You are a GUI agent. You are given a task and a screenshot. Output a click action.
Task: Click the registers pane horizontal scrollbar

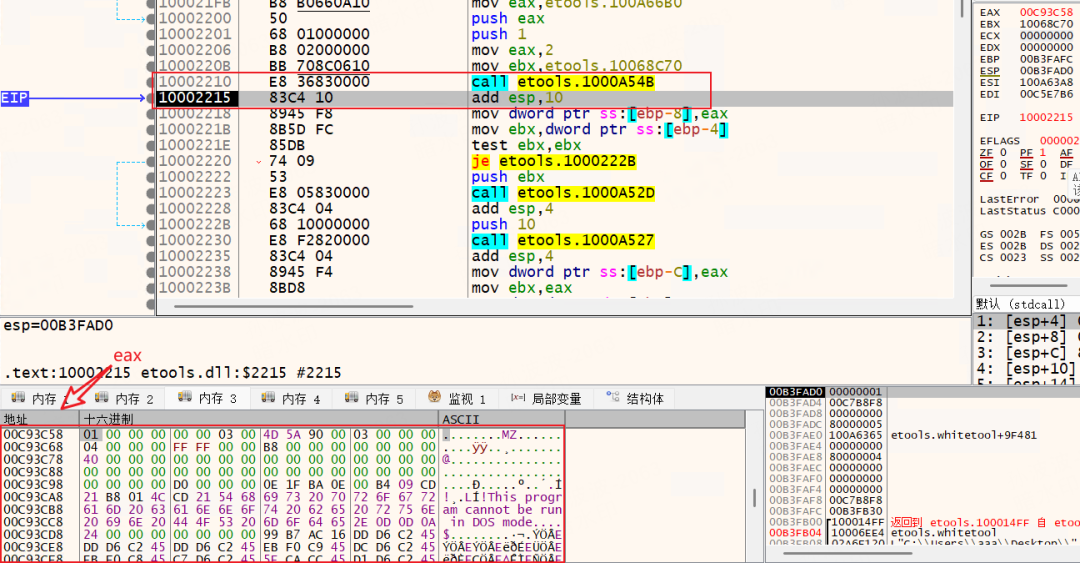click(1028, 285)
